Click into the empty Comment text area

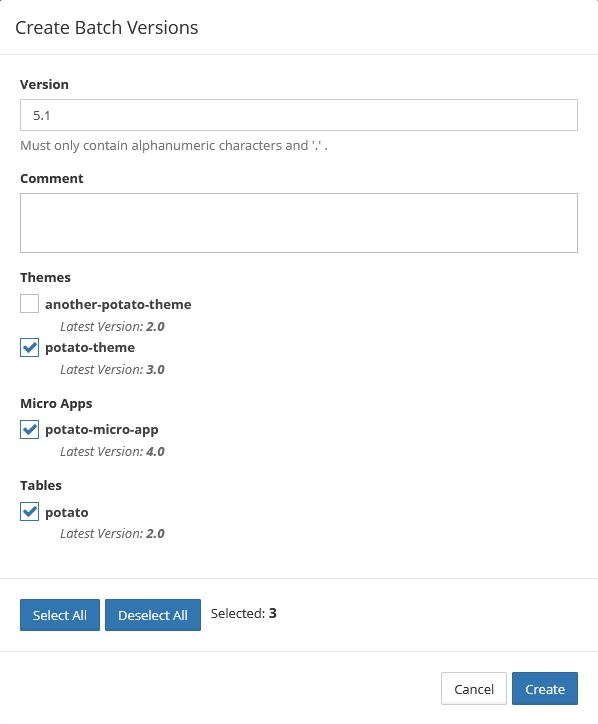pos(299,223)
